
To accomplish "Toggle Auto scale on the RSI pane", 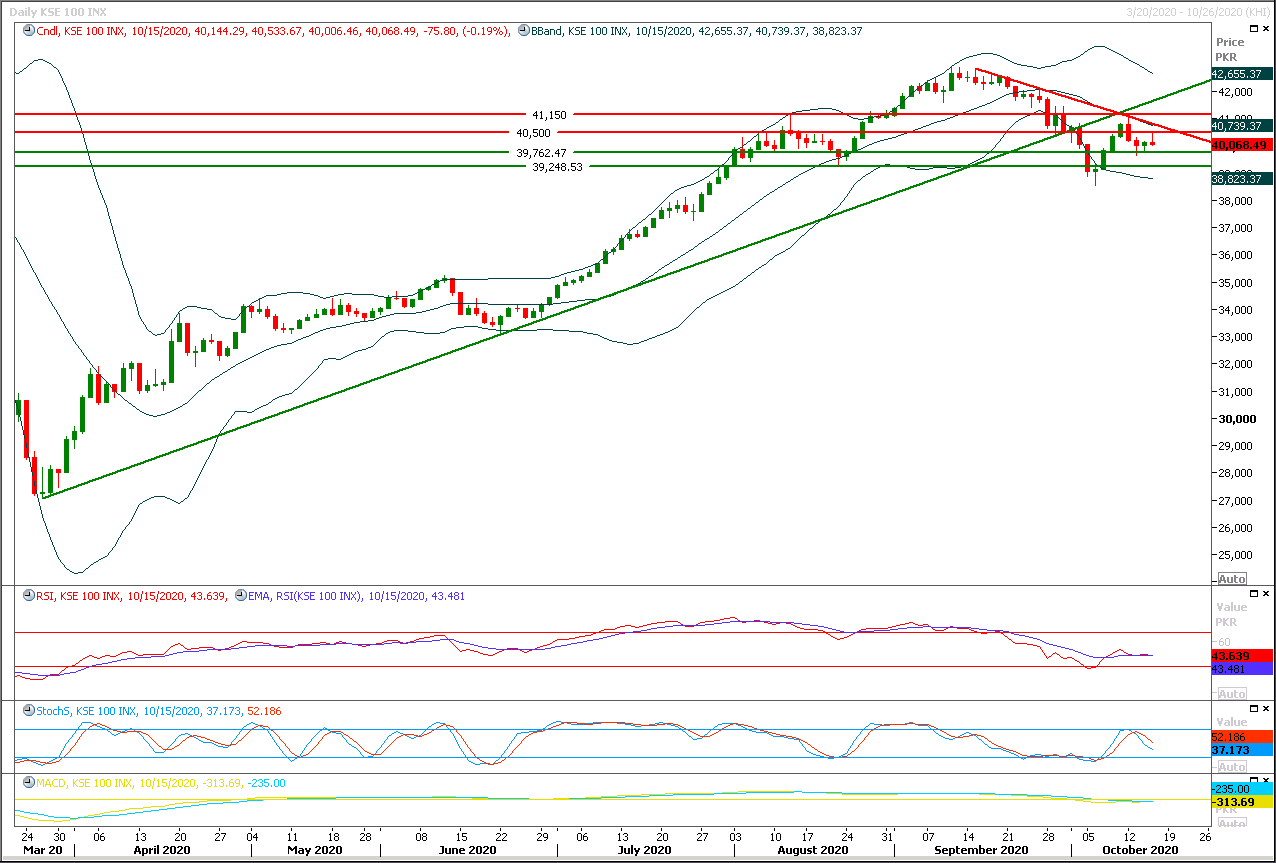I will tap(1231, 693).
